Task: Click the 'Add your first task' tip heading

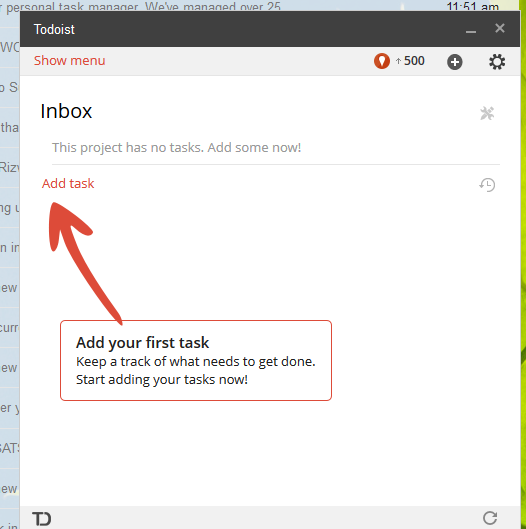Action: click(142, 343)
